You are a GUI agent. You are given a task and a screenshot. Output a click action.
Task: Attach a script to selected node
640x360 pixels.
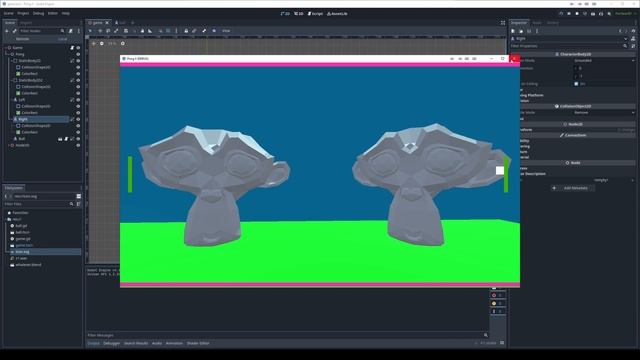pos(71,31)
